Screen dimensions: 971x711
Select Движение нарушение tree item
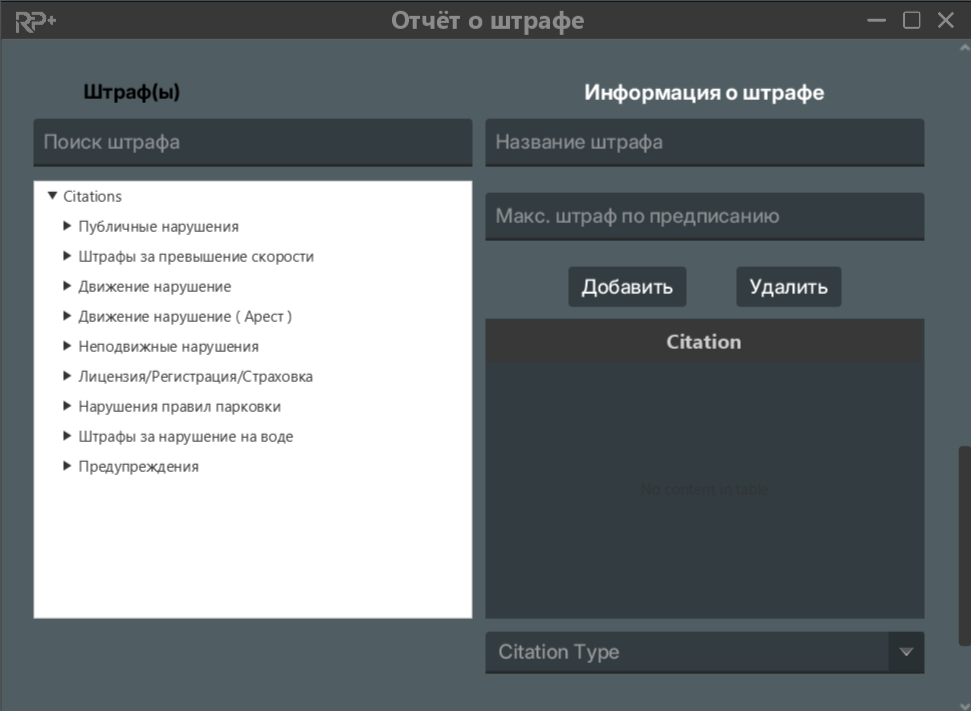[x=154, y=287]
